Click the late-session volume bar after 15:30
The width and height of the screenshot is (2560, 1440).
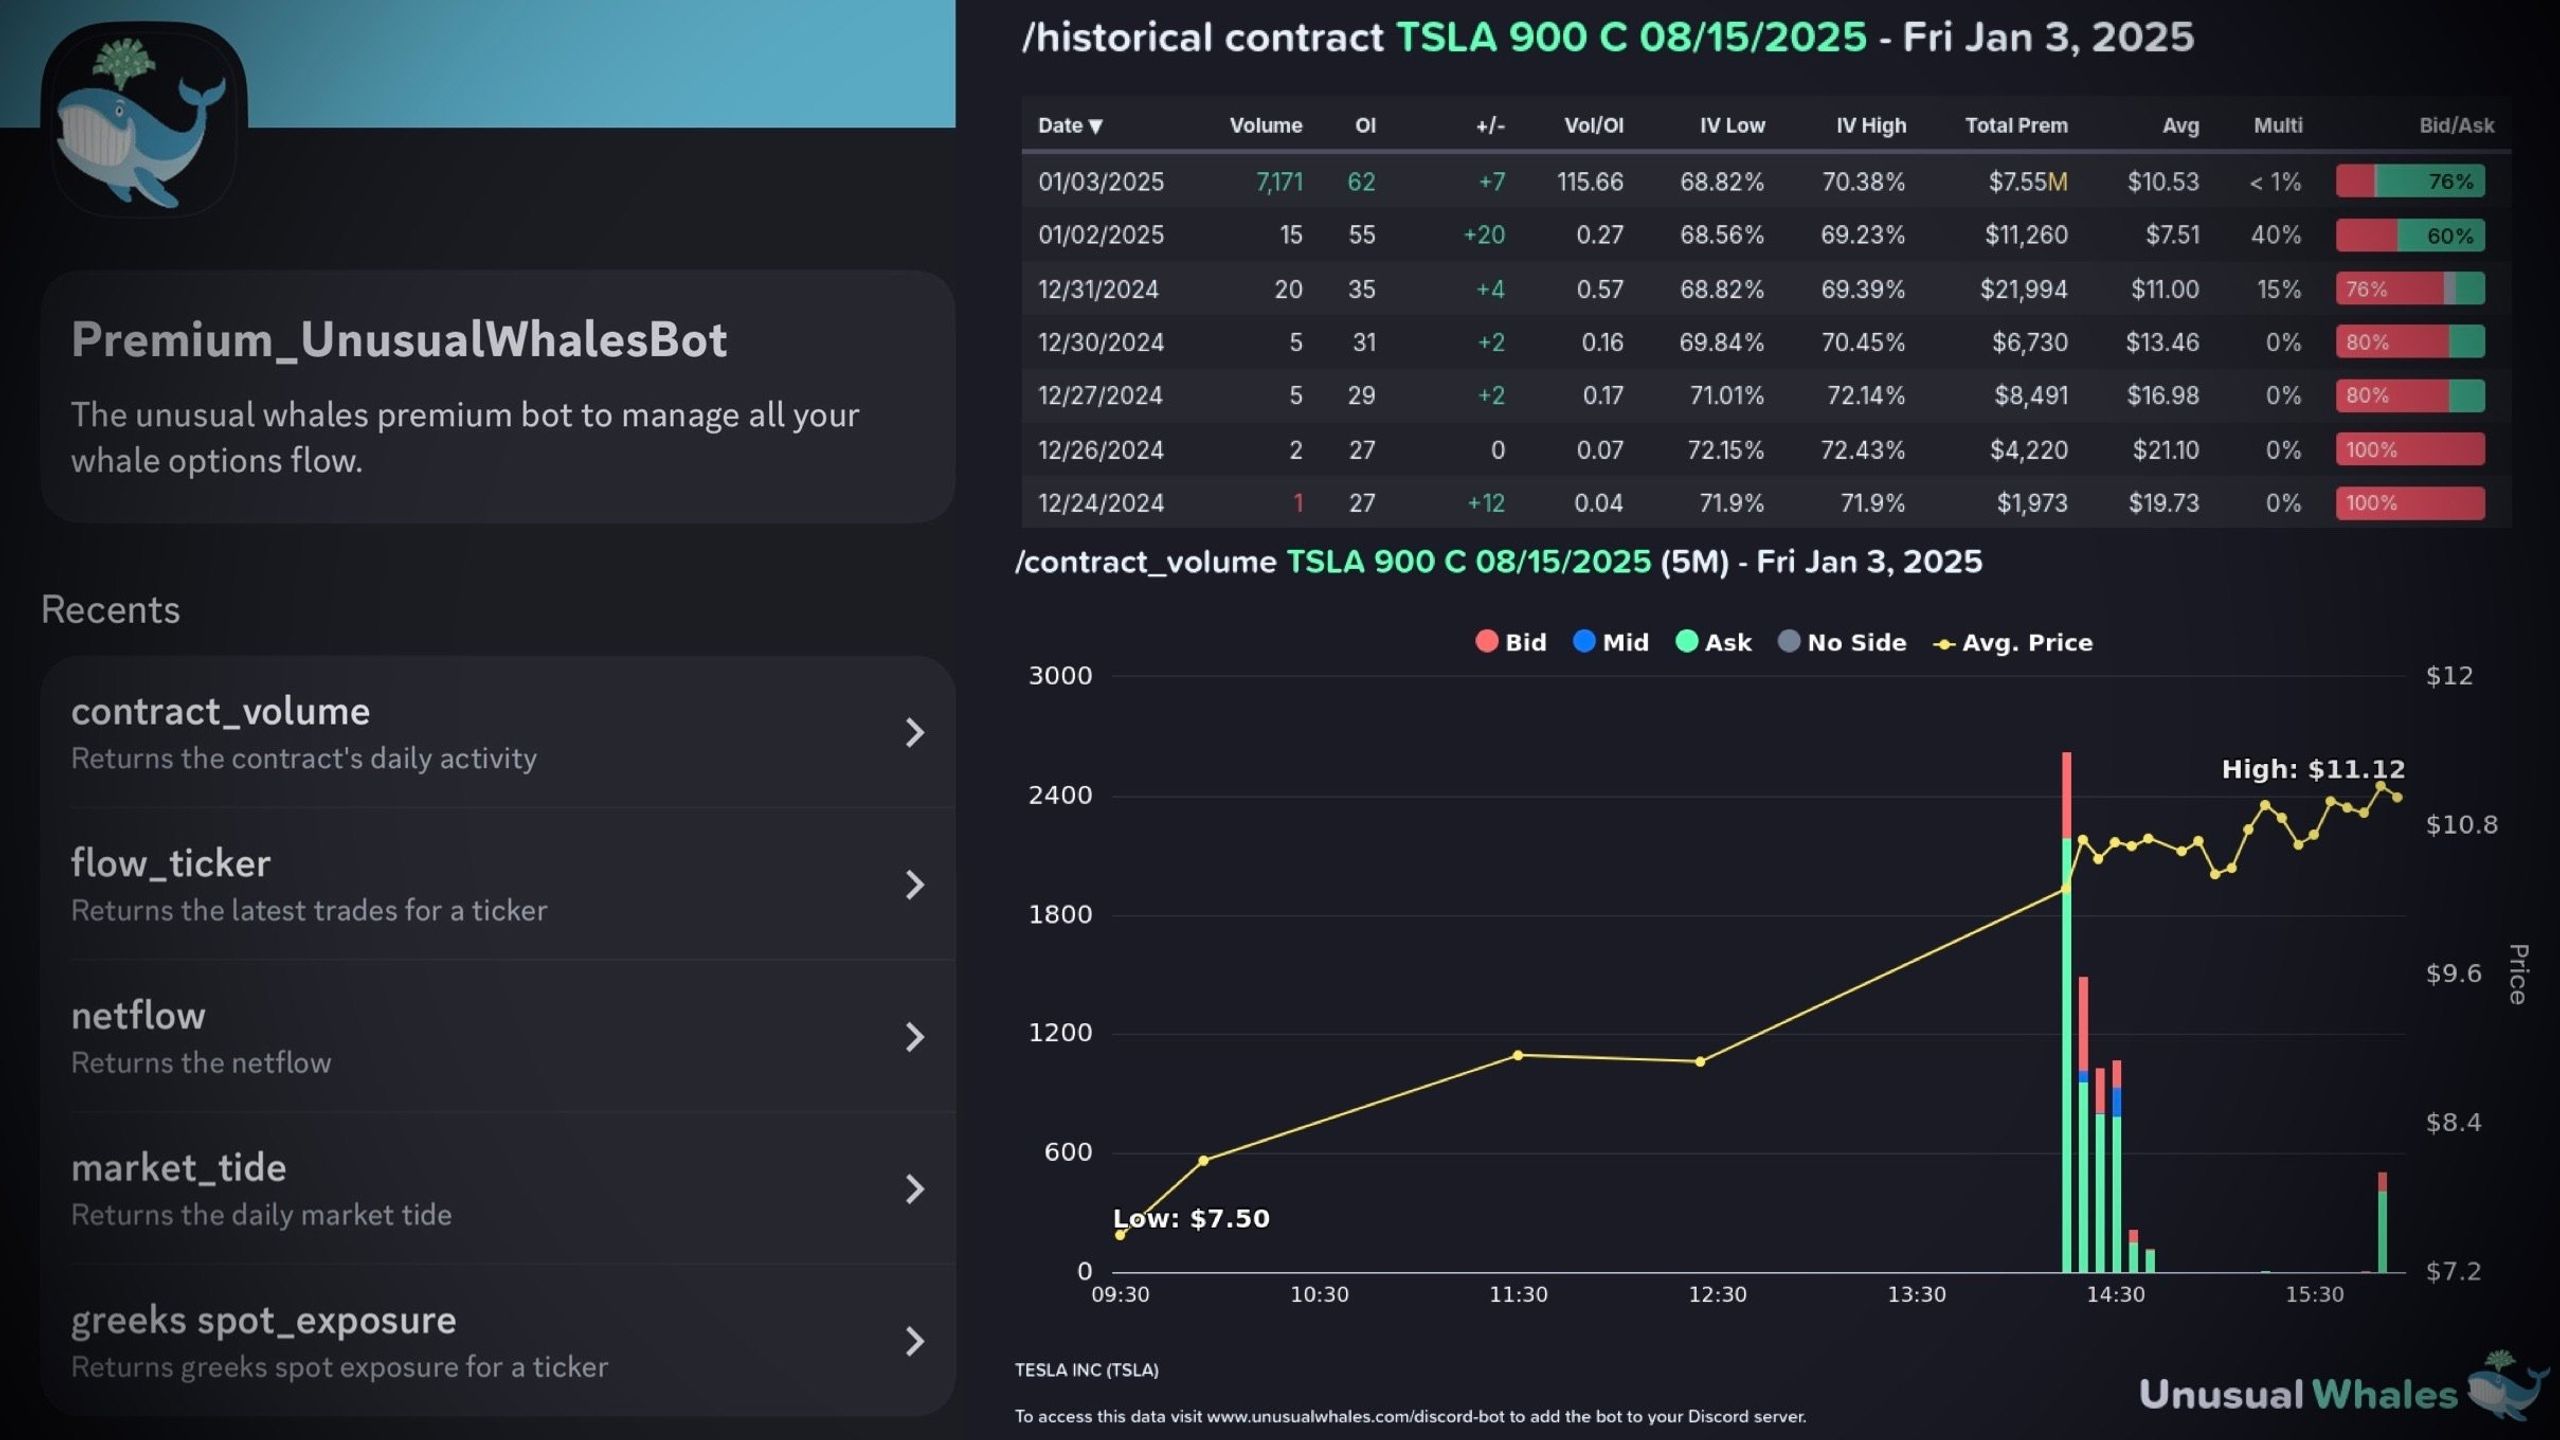[x=2382, y=1222]
